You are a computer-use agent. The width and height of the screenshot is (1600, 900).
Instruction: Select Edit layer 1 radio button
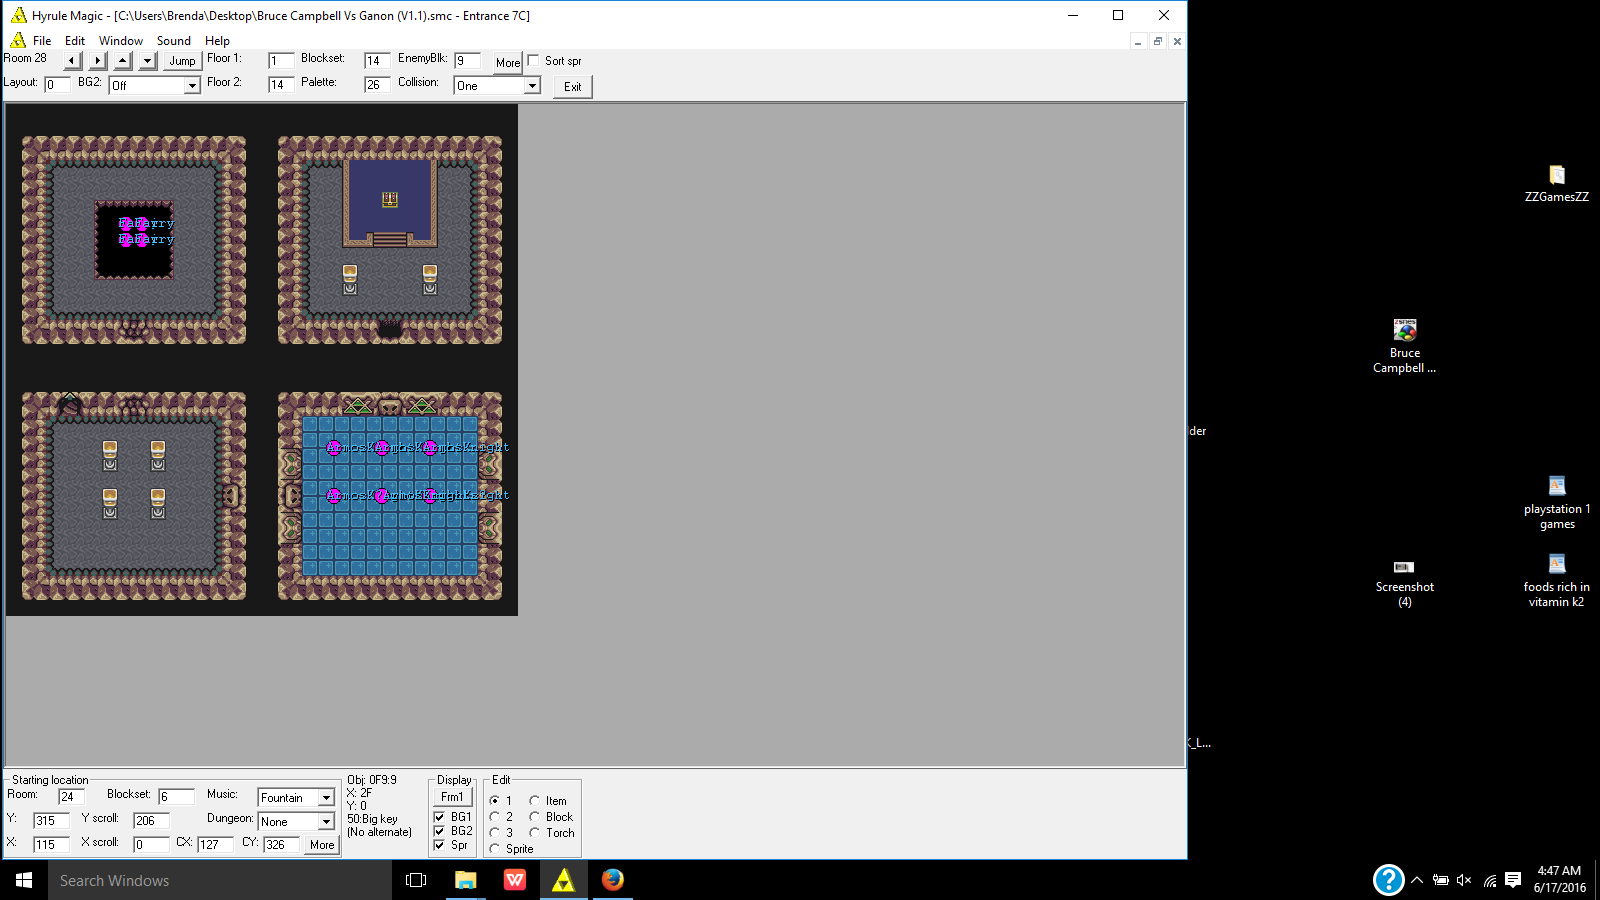click(x=494, y=801)
